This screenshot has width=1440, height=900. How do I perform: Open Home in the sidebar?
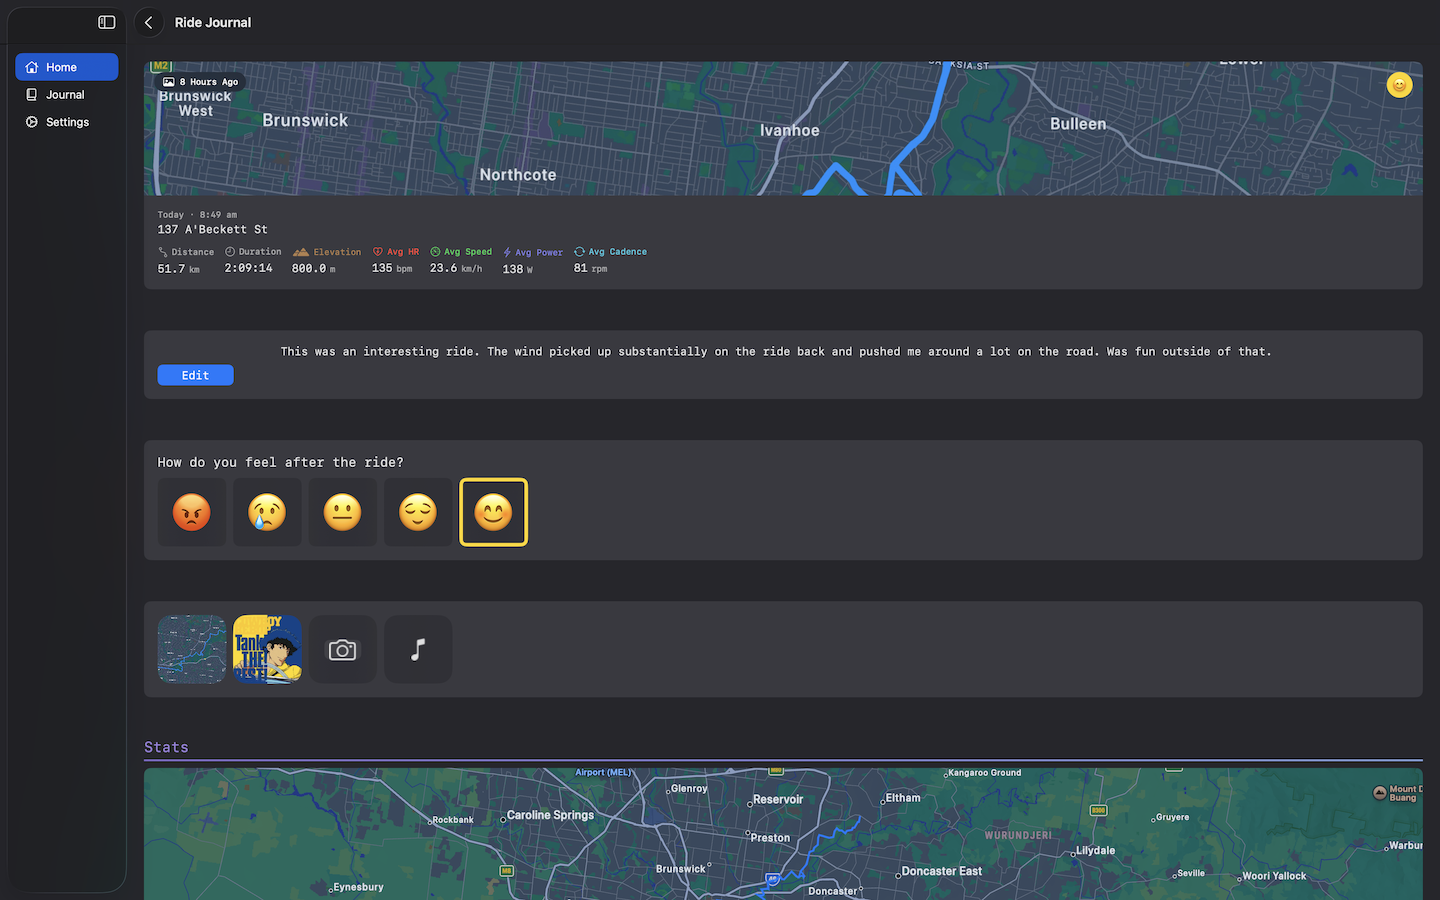point(67,67)
